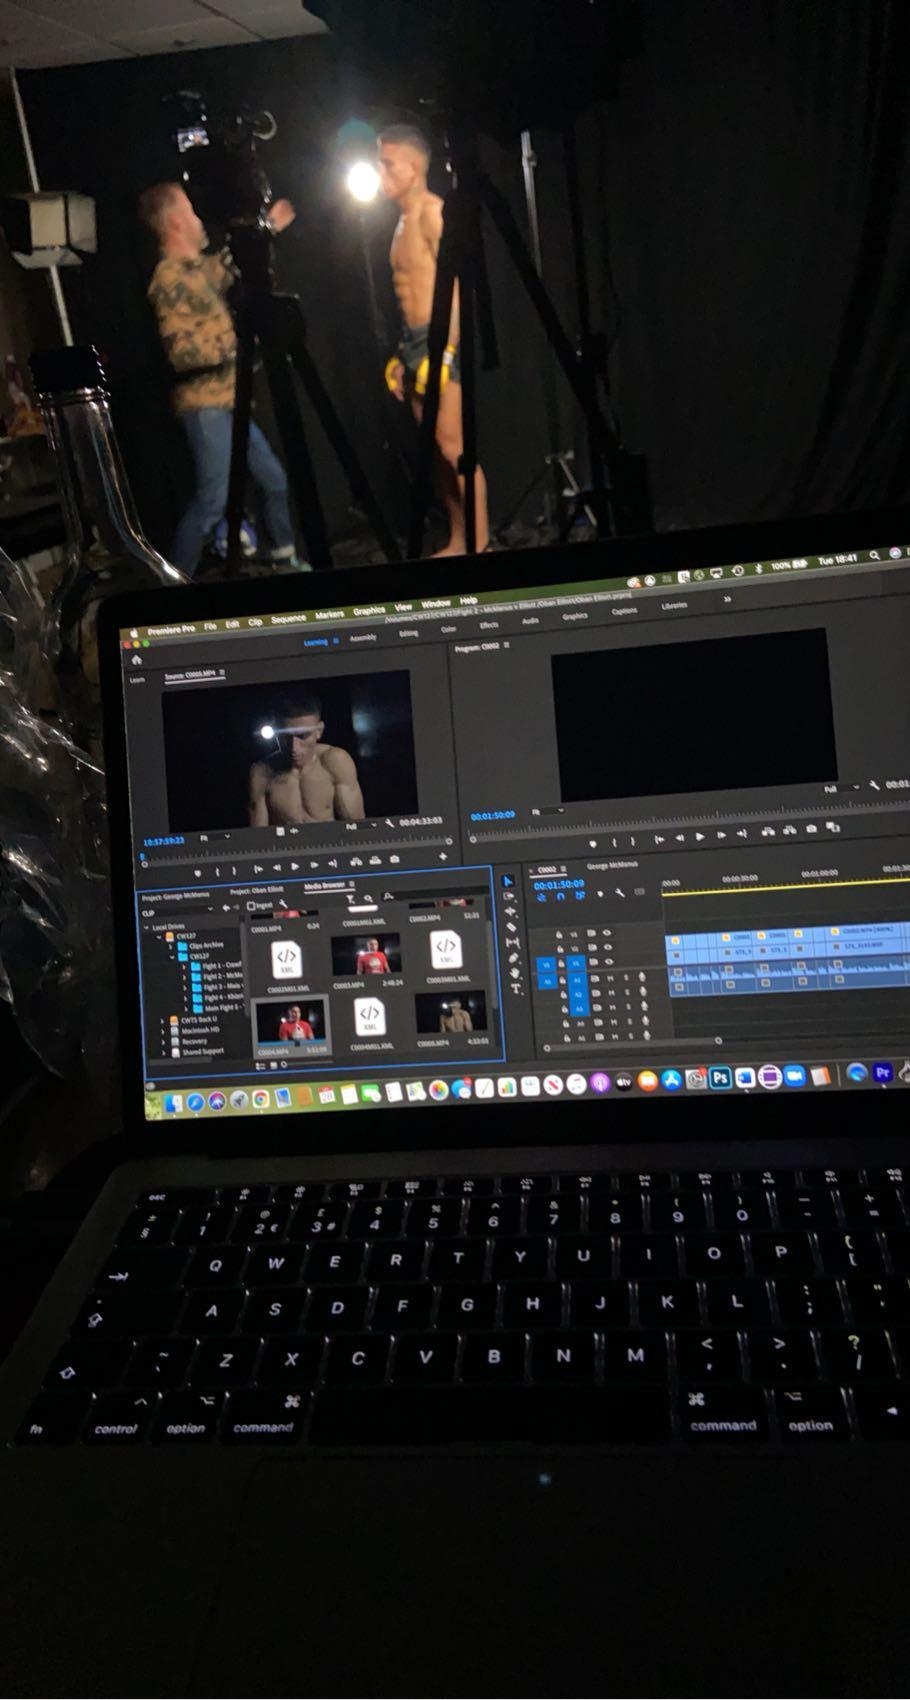Play the Source monitor clip
The height and width of the screenshot is (1700, 910).
pyautogui.click(x=294, y=866)
